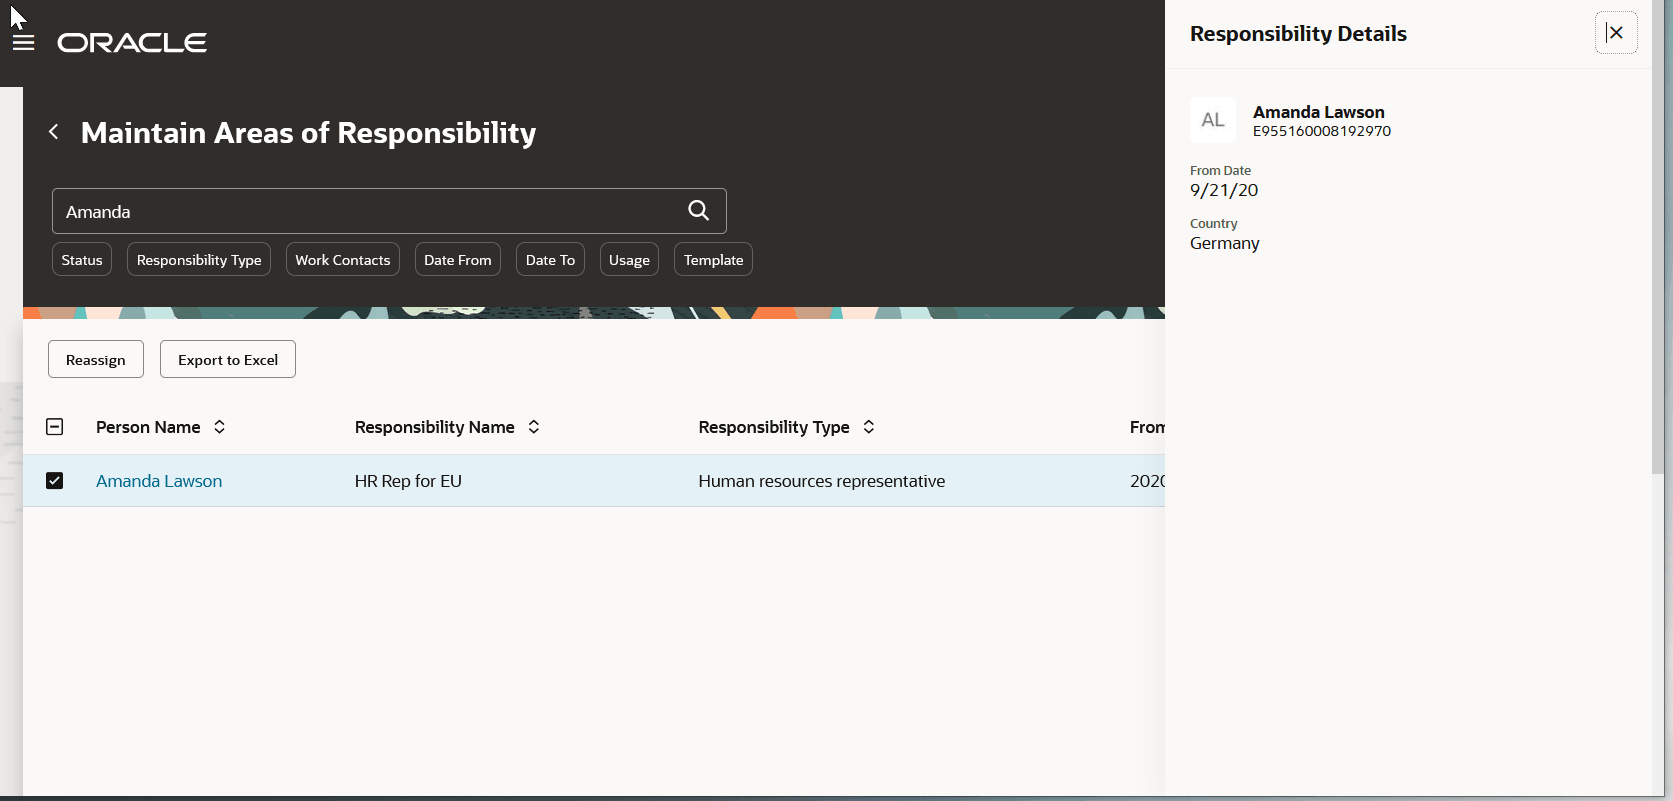
Task: Open the Status filter dropdown
Action: pyautogui.click(x=82, y=259)
